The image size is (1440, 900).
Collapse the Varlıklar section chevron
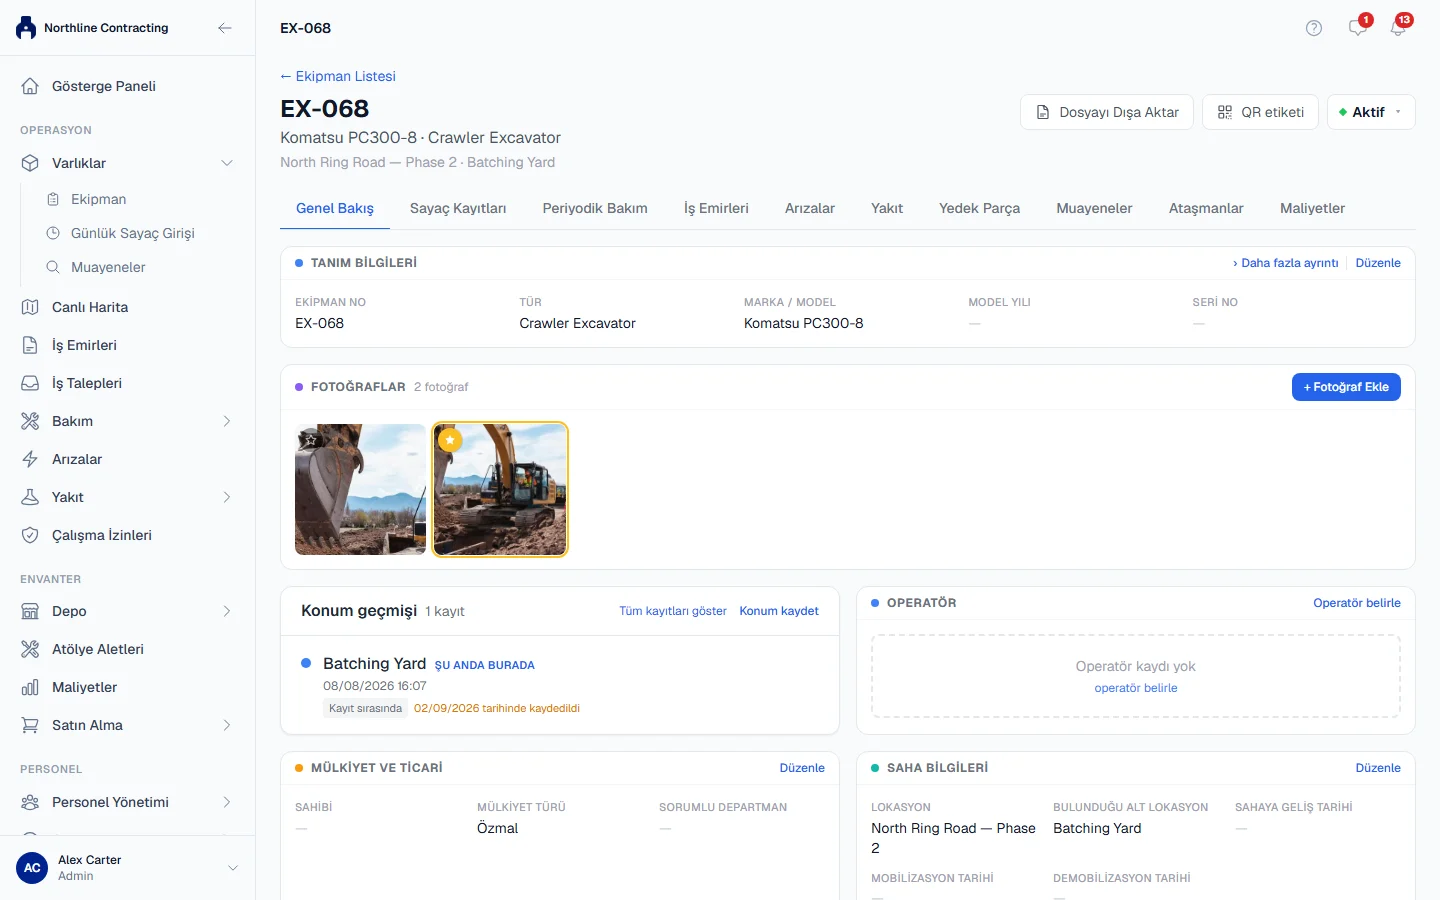click(x=227, y=163)
